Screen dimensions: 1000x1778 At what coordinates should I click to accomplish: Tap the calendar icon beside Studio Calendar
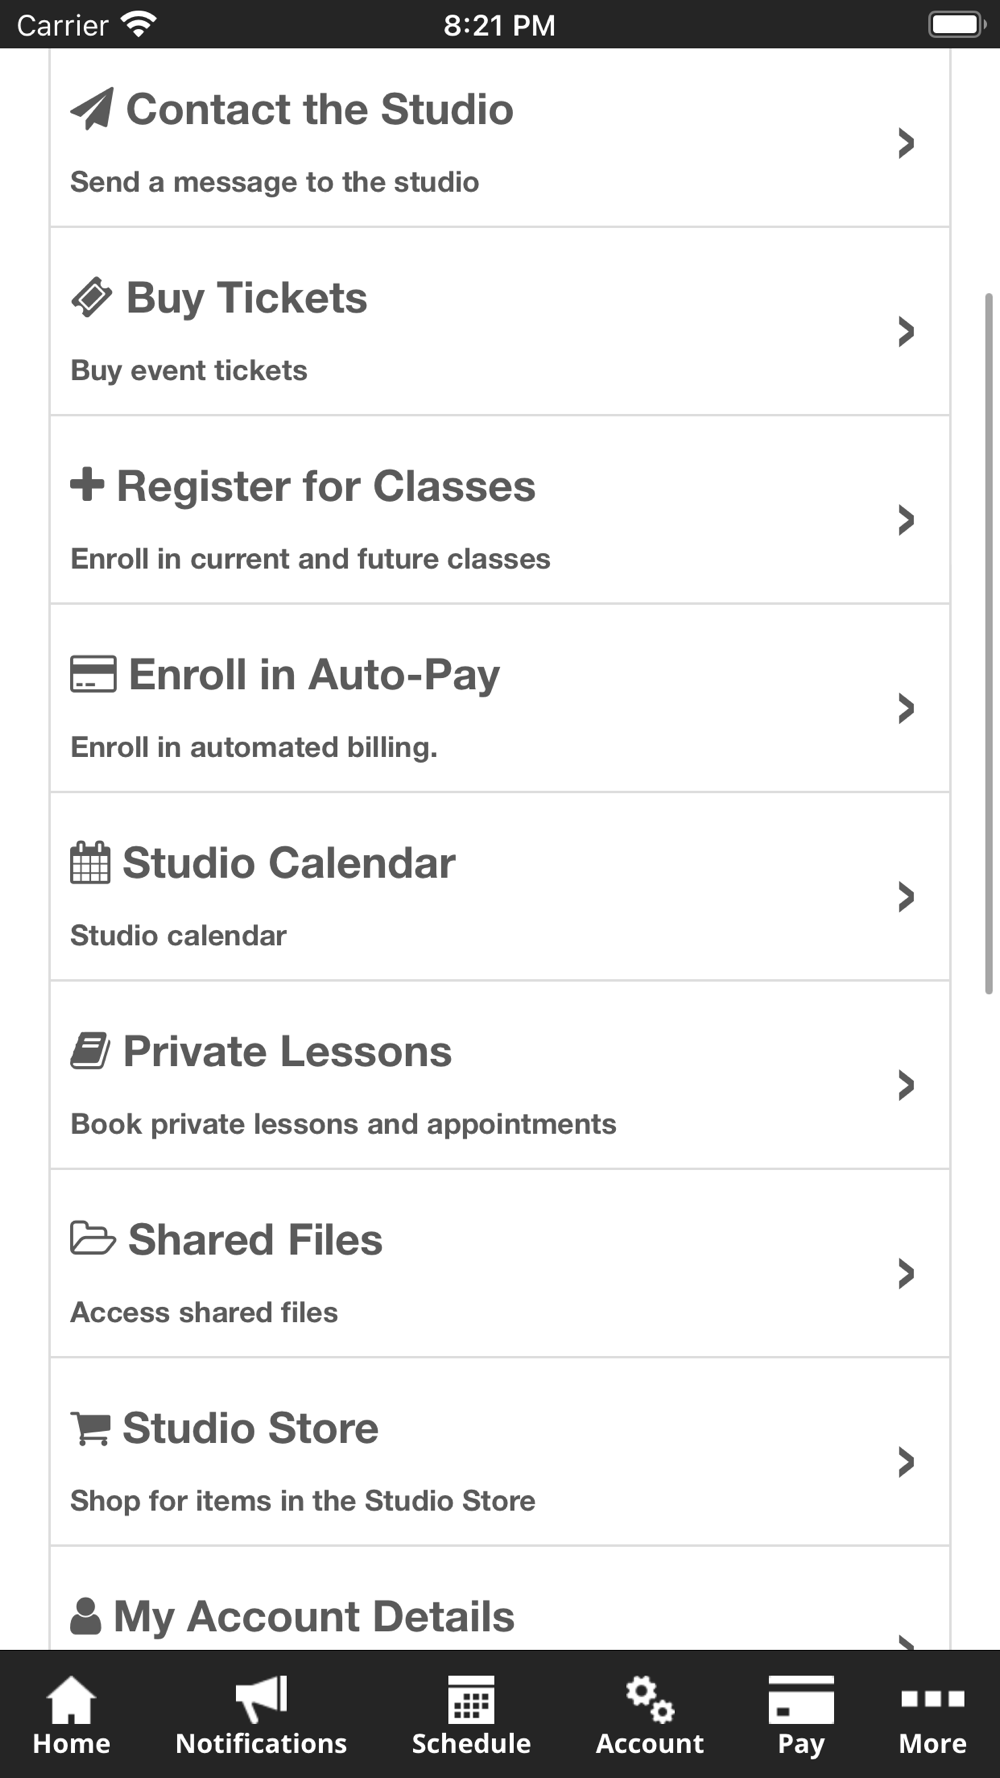click(x=90, y=863)
